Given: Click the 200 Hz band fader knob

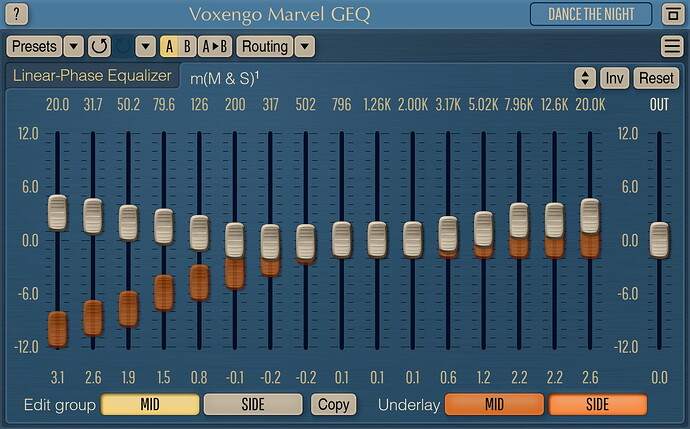Looking at the screenshot, I should [x=235, y=240].
